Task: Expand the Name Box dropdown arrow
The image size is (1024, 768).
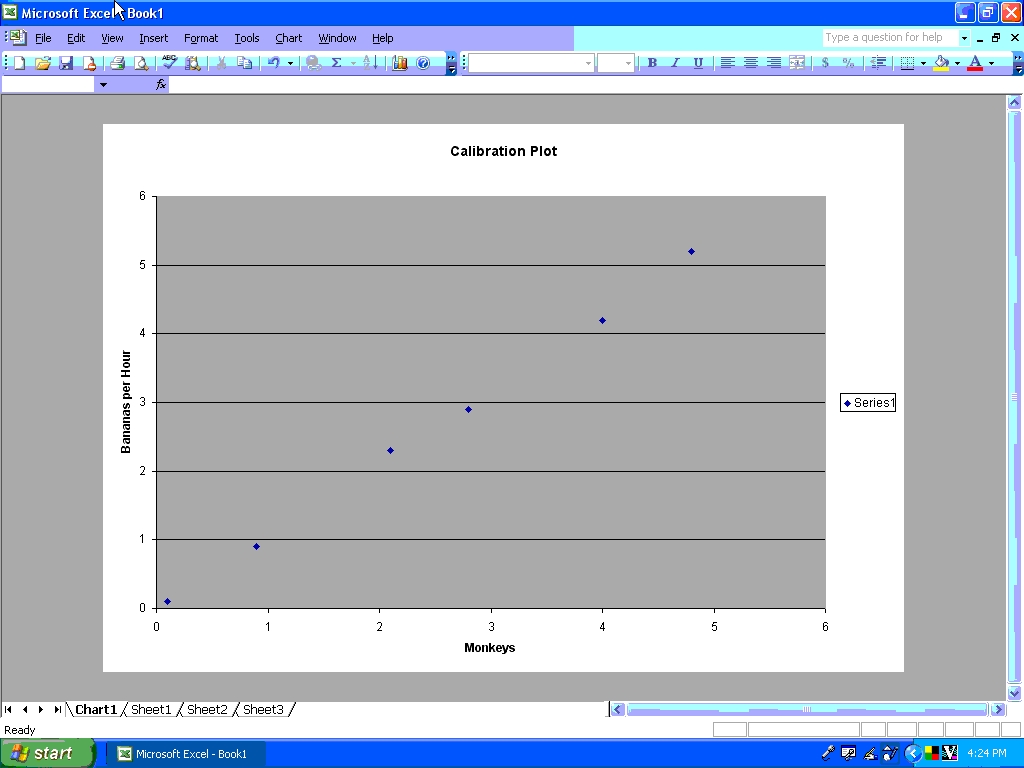Action: (102, 85)
